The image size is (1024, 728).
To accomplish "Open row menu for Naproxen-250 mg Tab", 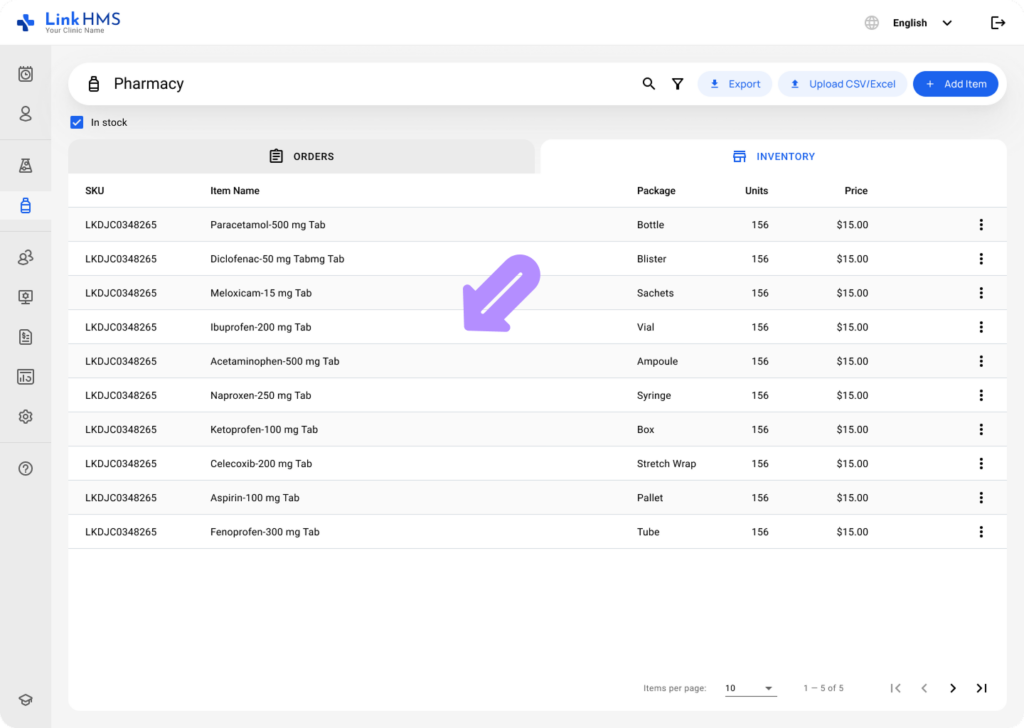I will point(981,395).
